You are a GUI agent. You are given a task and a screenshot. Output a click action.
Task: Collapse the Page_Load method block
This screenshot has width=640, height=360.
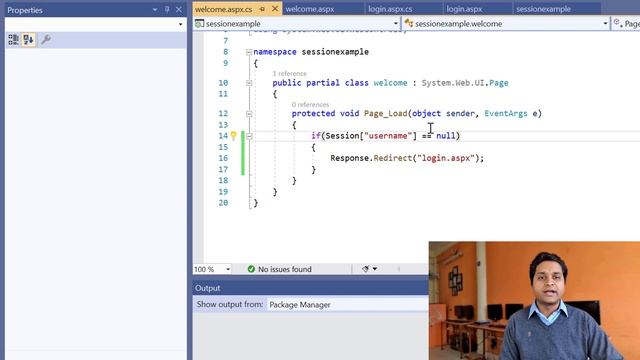tap(249, 113)
